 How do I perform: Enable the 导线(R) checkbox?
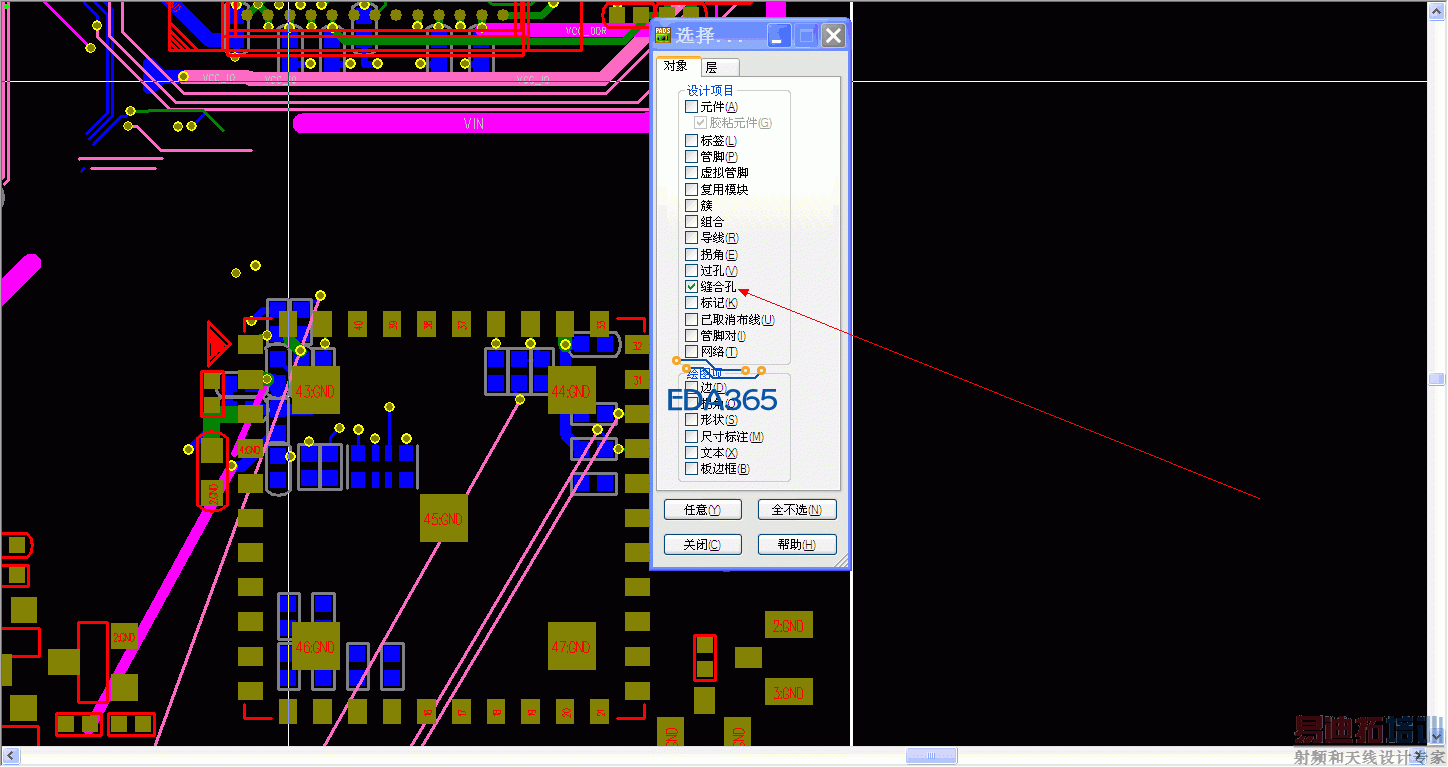[692, 238]
